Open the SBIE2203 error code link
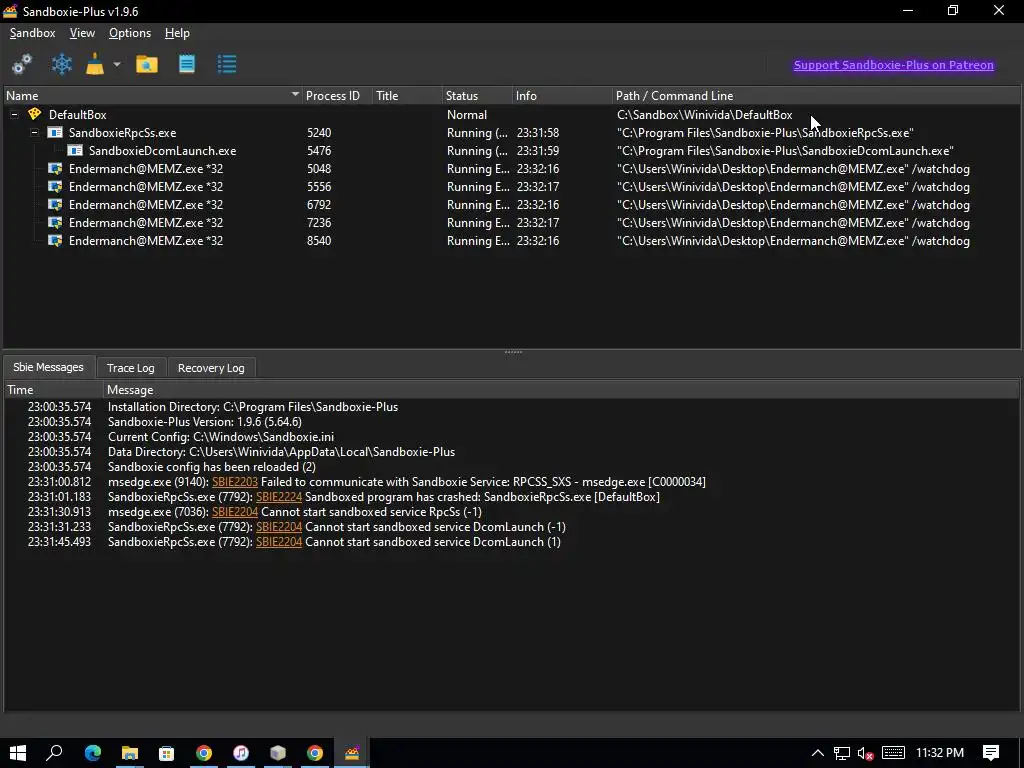1024x768 pixels. click(235, 482)
